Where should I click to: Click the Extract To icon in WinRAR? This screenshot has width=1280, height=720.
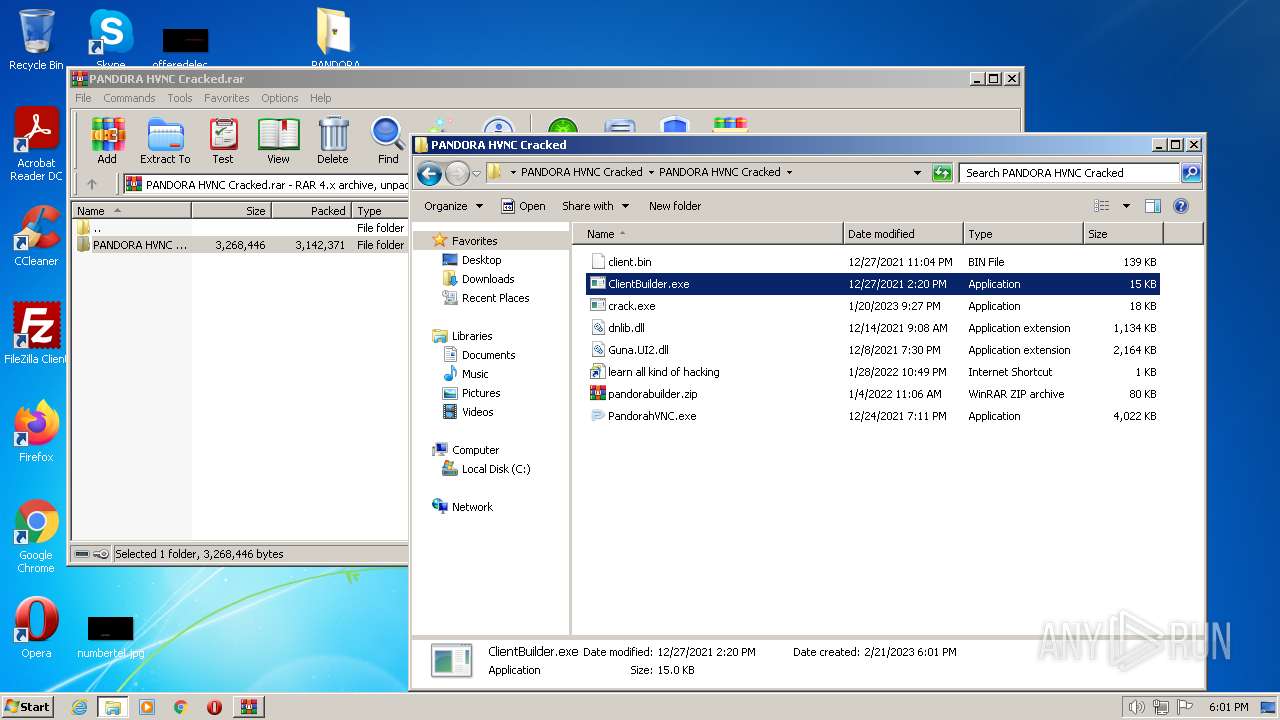click(x=165, y=140)
